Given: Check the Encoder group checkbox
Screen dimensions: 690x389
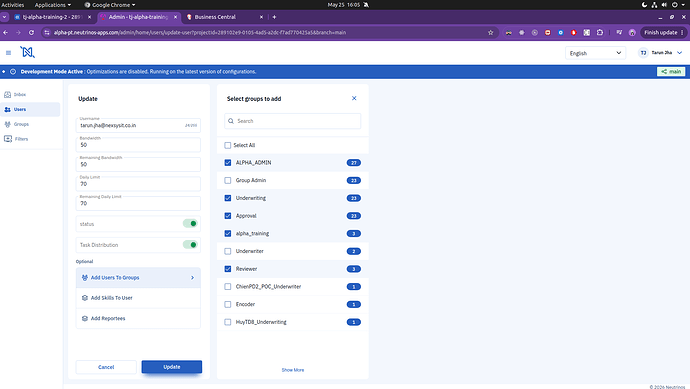Looking at the screenshot, I should (228, 305).
